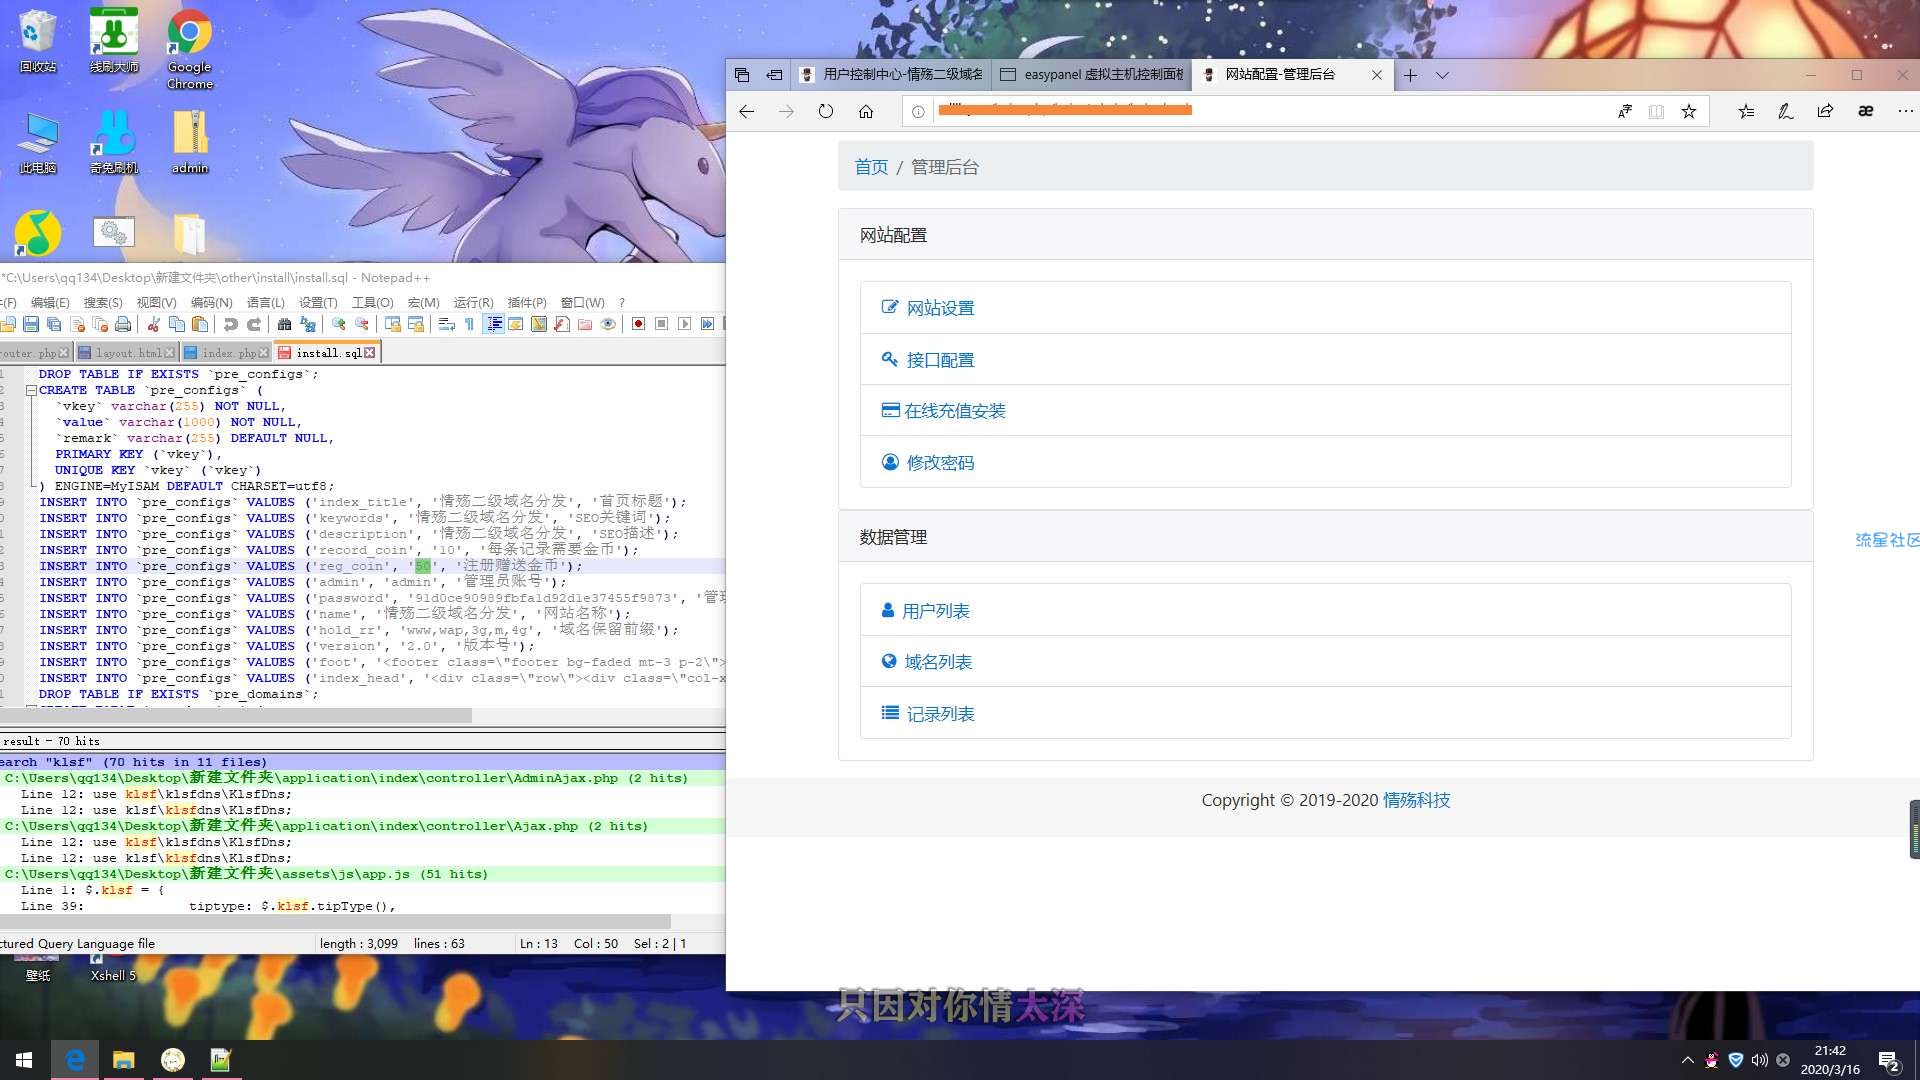Start macro recording with red dot button
Viewport: 1920px width, 1080px height.
click(x=638, y=324)
